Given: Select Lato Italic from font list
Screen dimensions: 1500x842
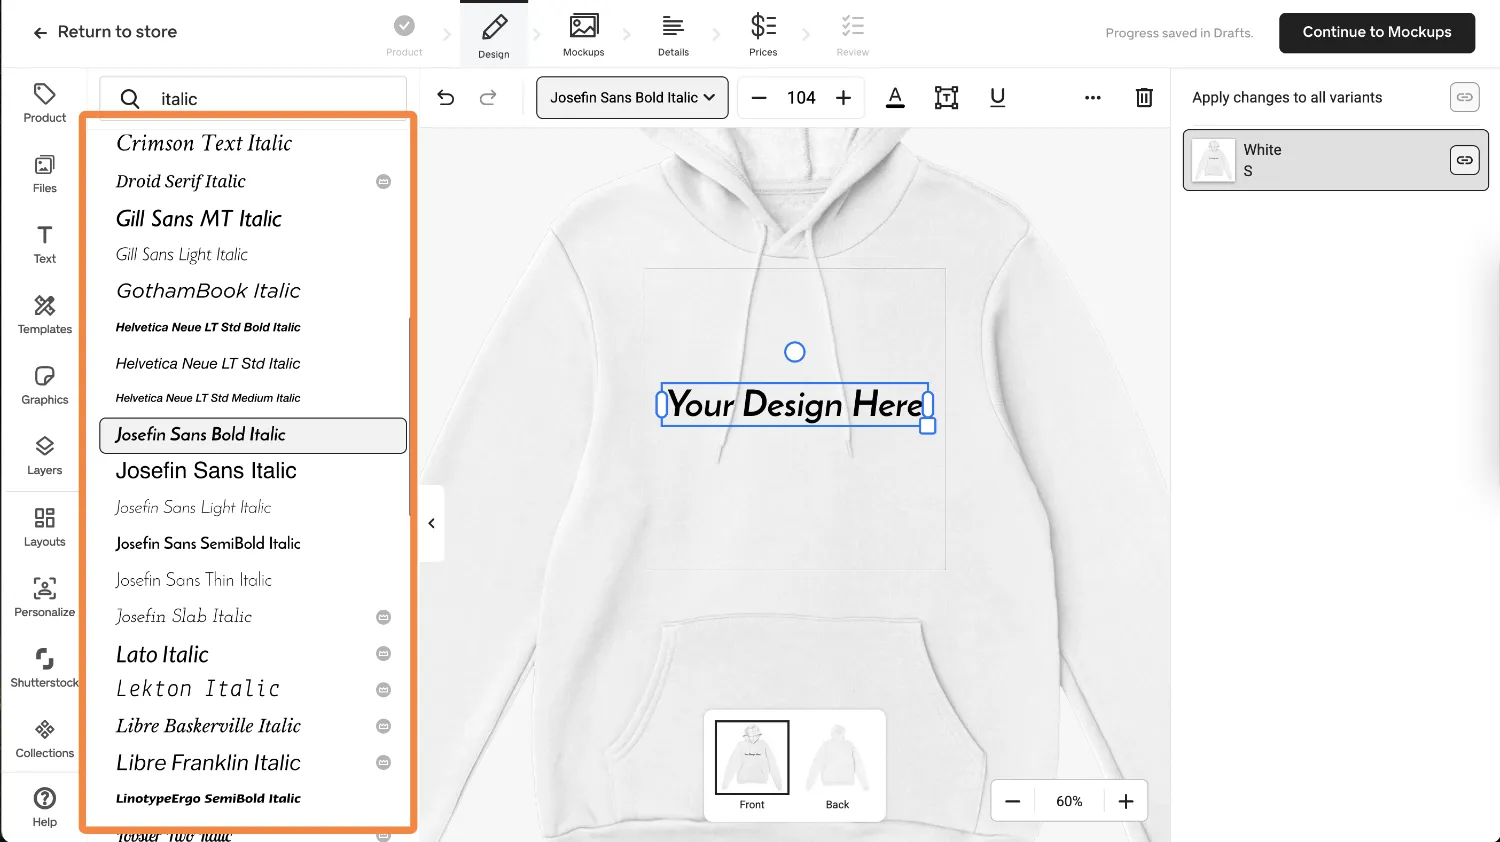Looking at the screenshot, I should click(x=163, y=654).
